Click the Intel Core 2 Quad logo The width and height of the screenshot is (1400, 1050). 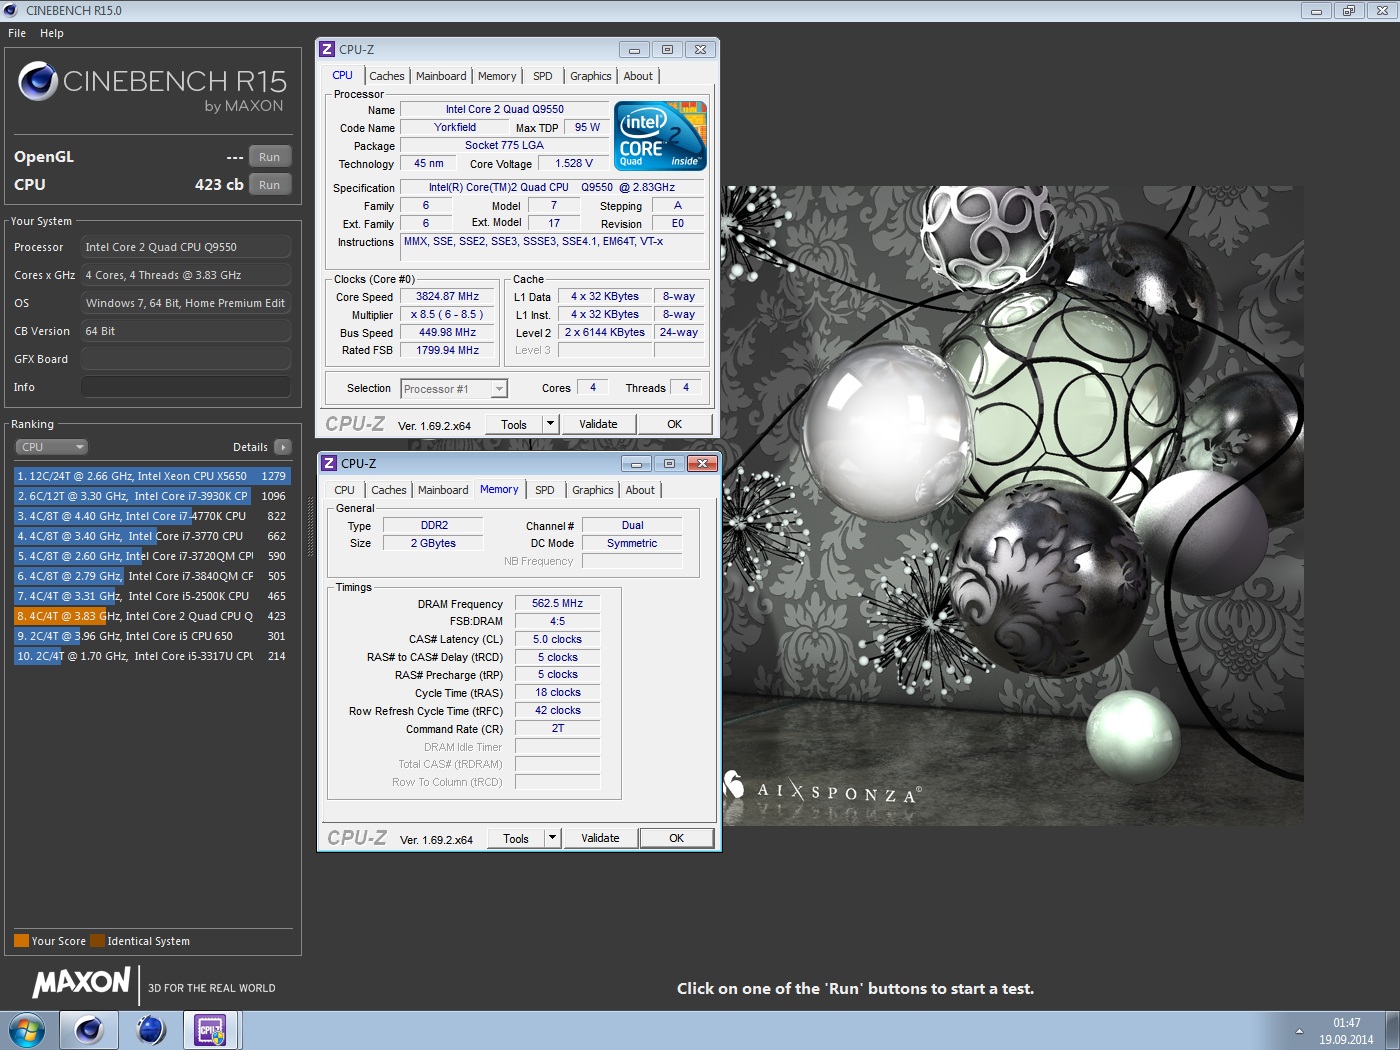click(x=660, y=136)
